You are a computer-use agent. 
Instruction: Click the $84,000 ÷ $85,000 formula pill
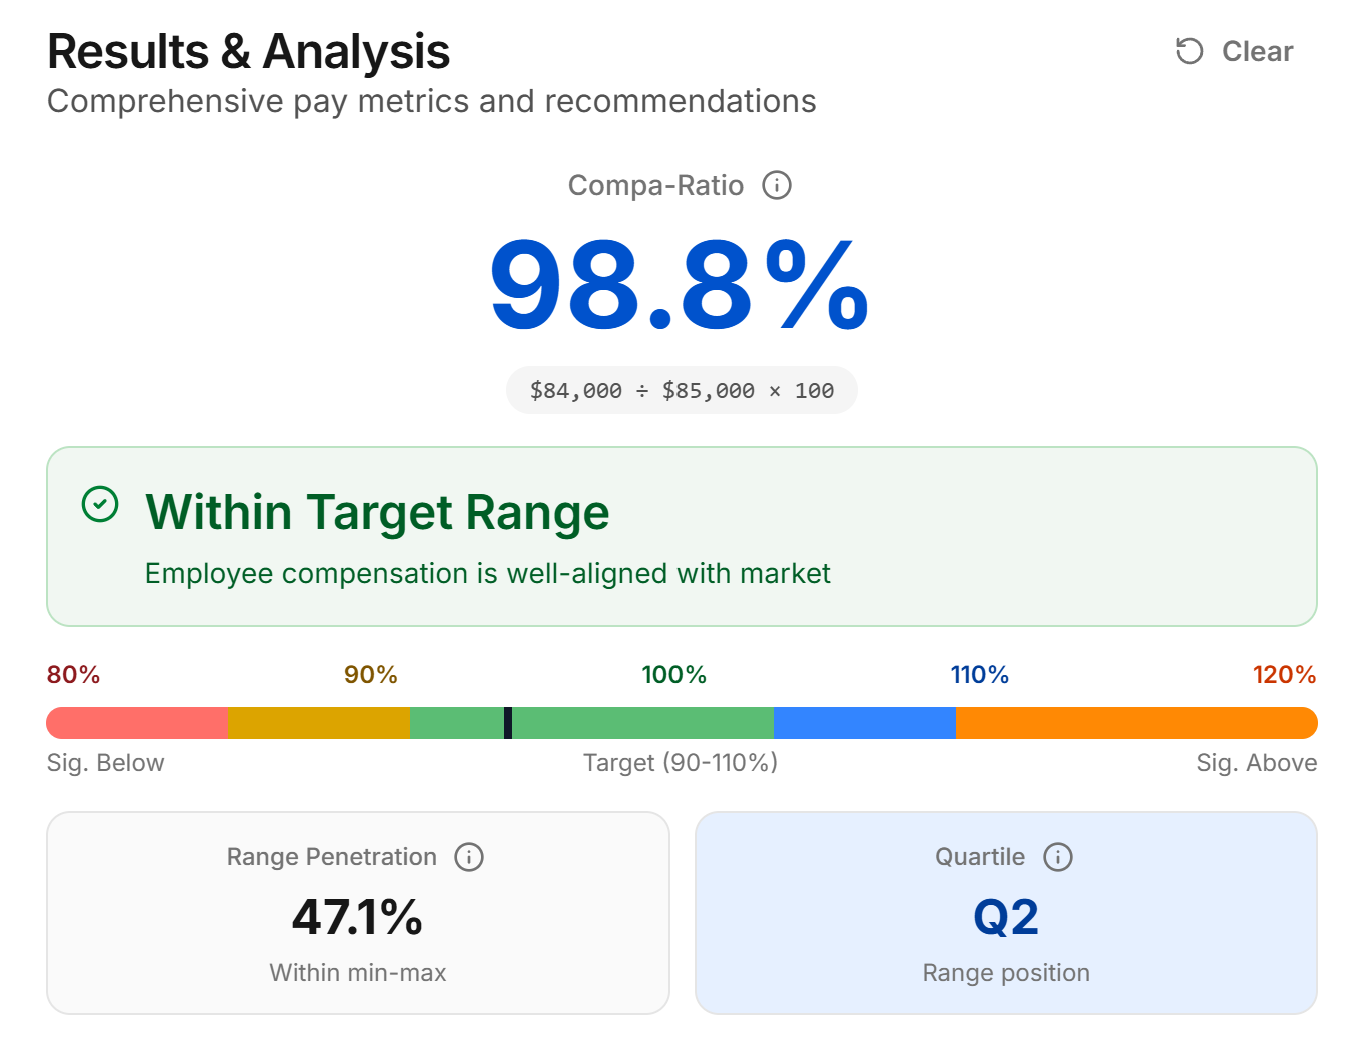tap(681, 390)
